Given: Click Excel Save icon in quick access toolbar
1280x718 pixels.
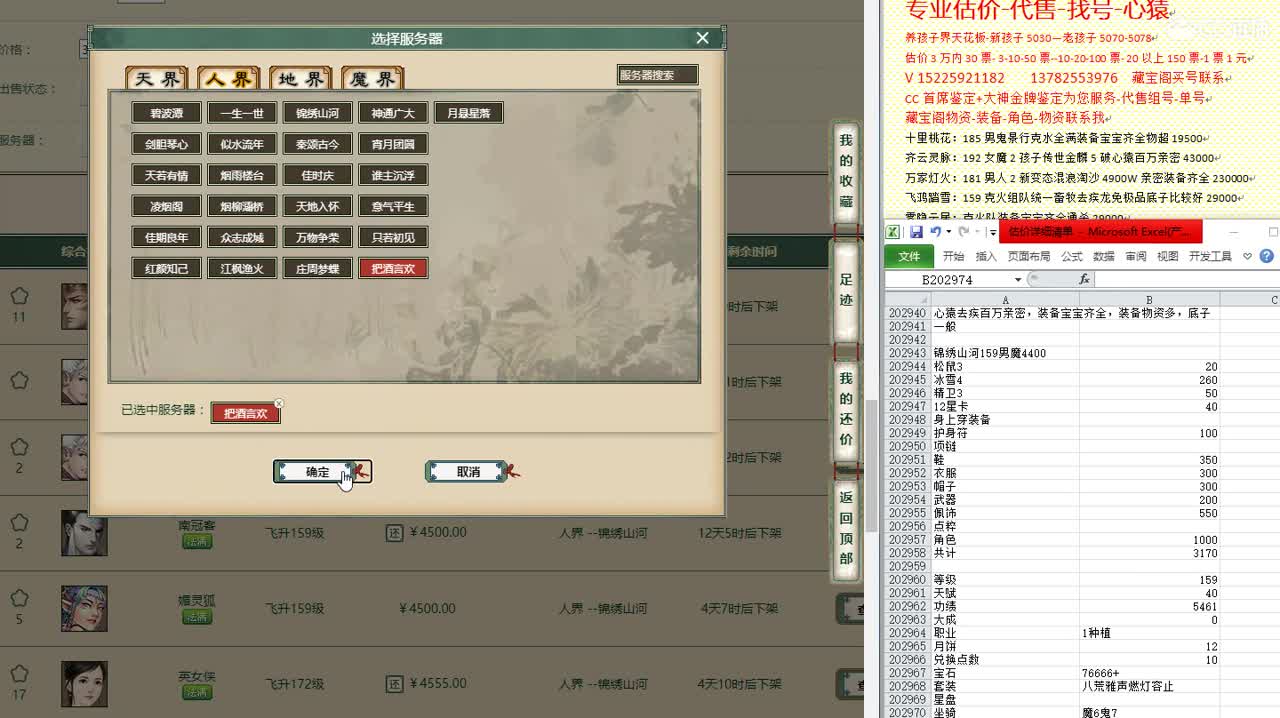Looking at the screenshot, I should pos(916,232).
